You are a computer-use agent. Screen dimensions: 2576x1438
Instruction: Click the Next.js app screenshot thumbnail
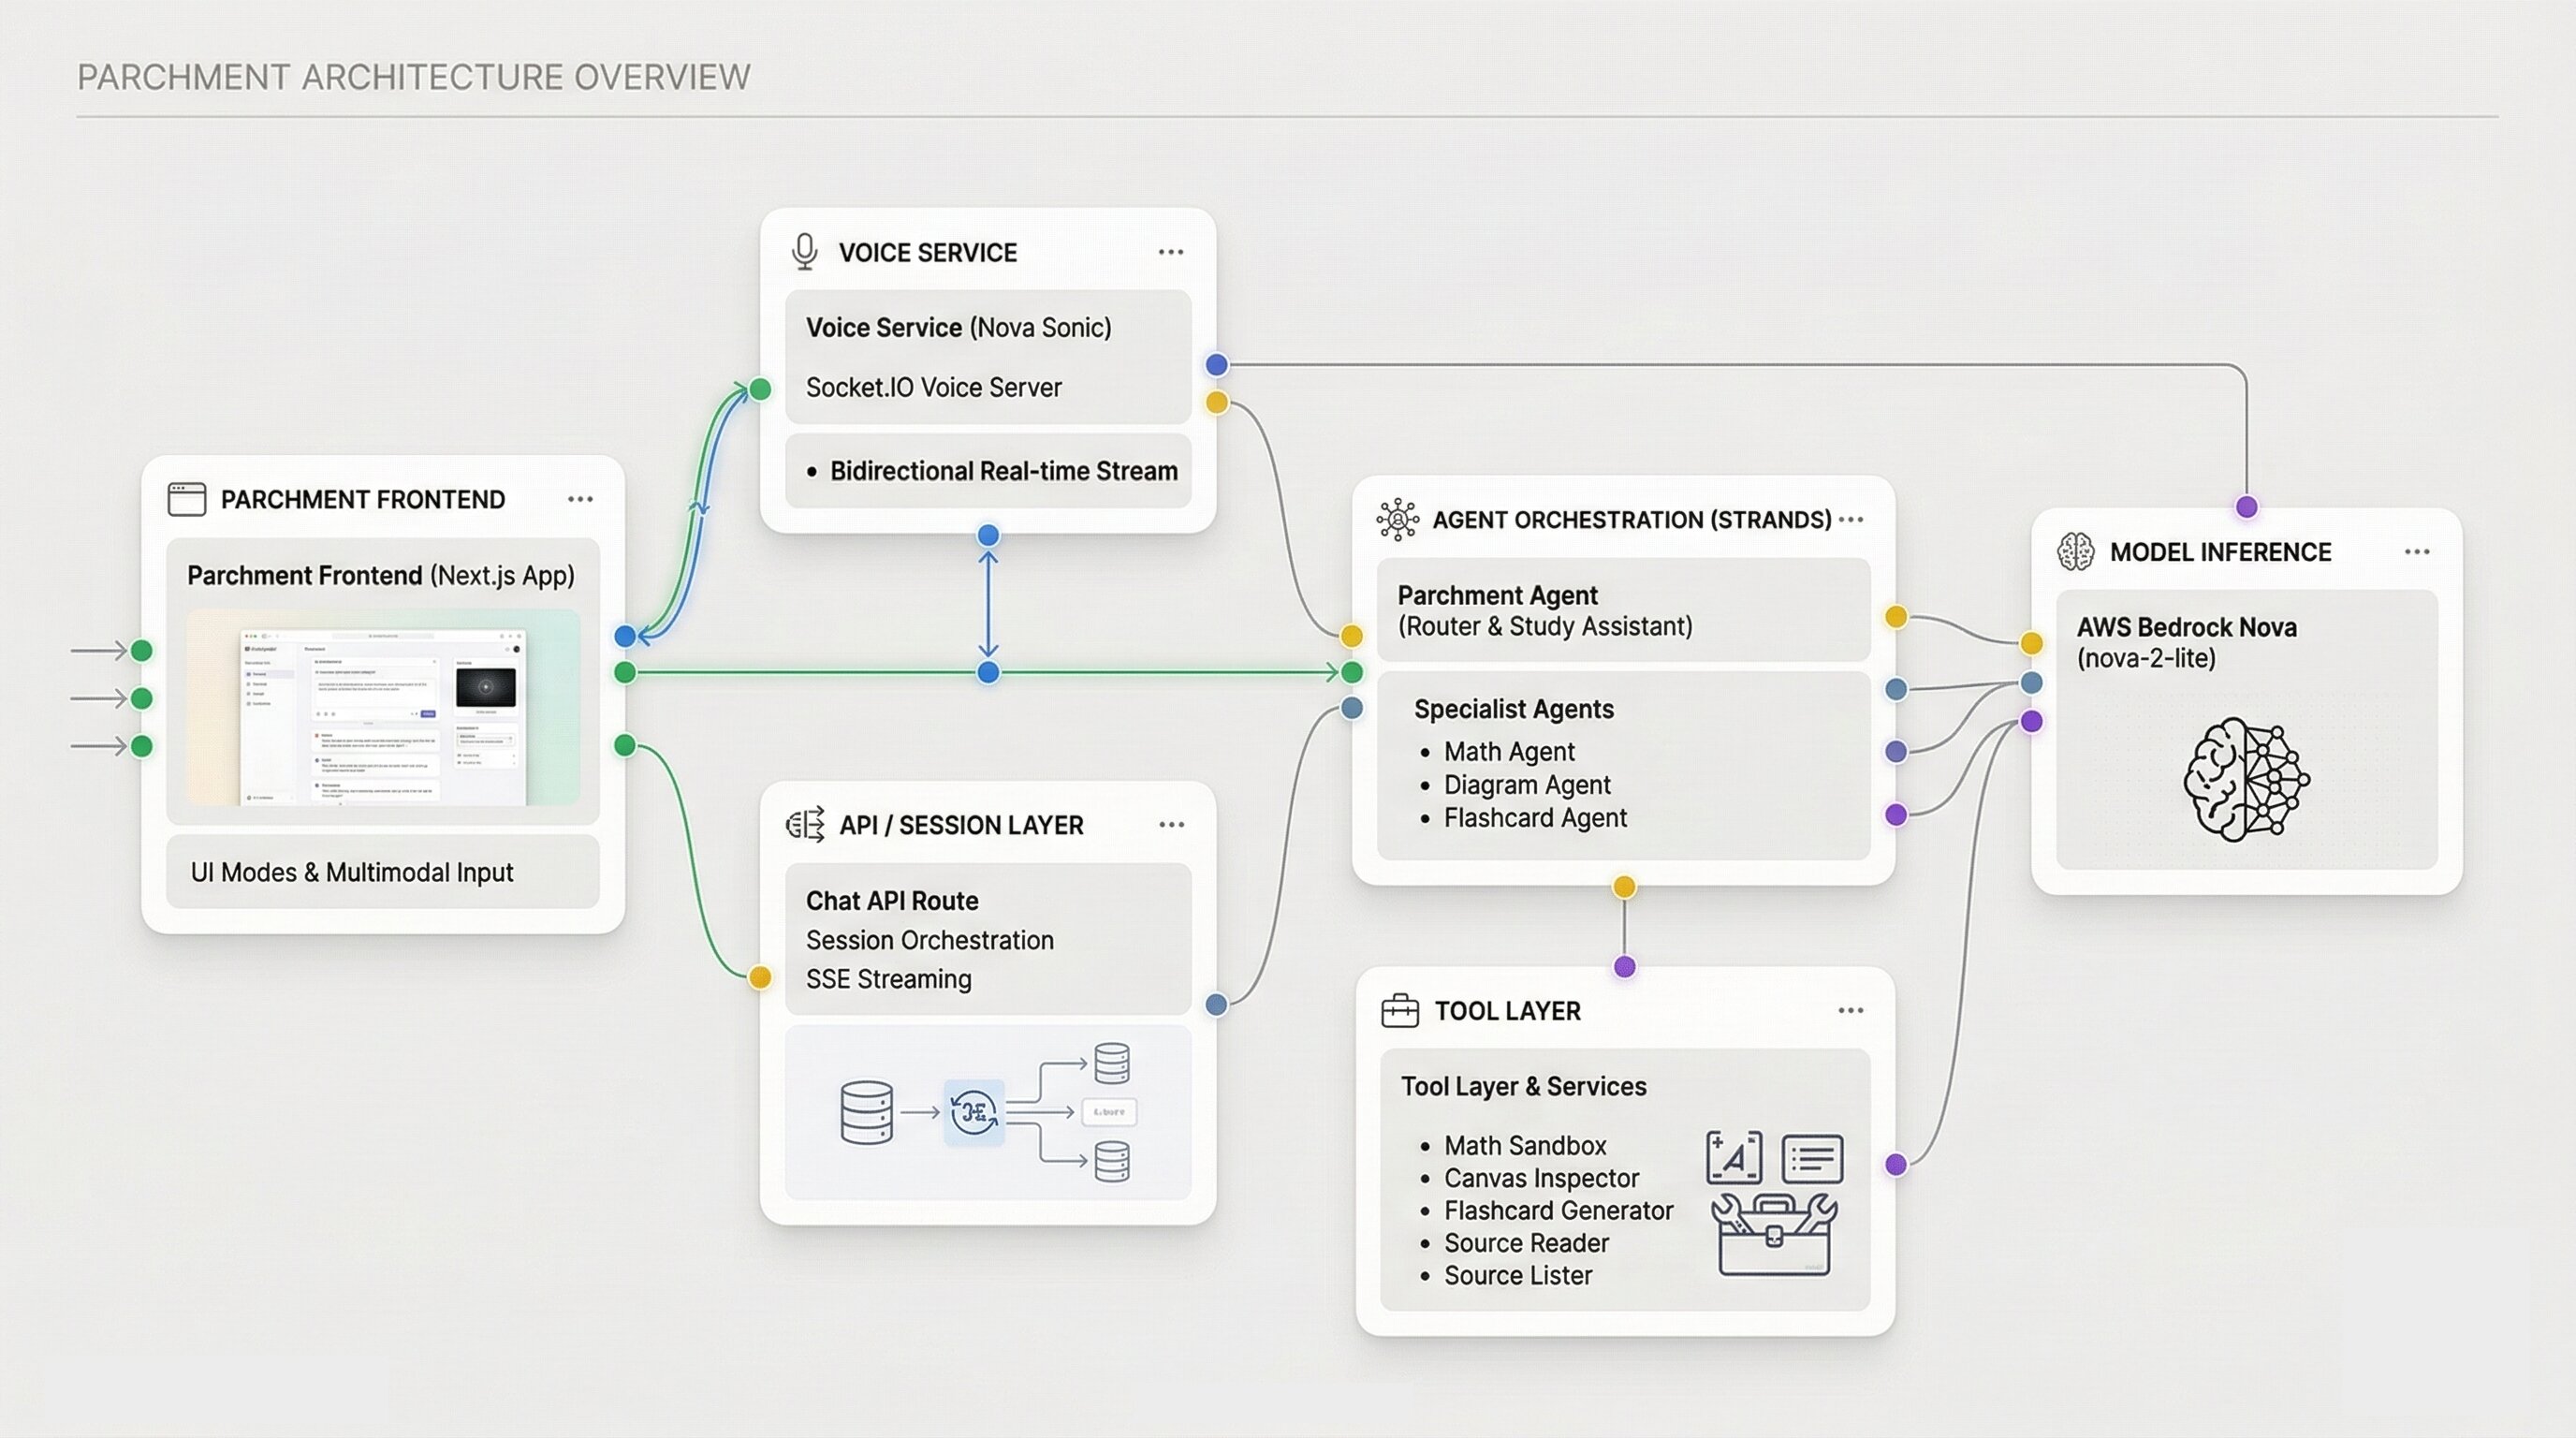pos(383,707)
